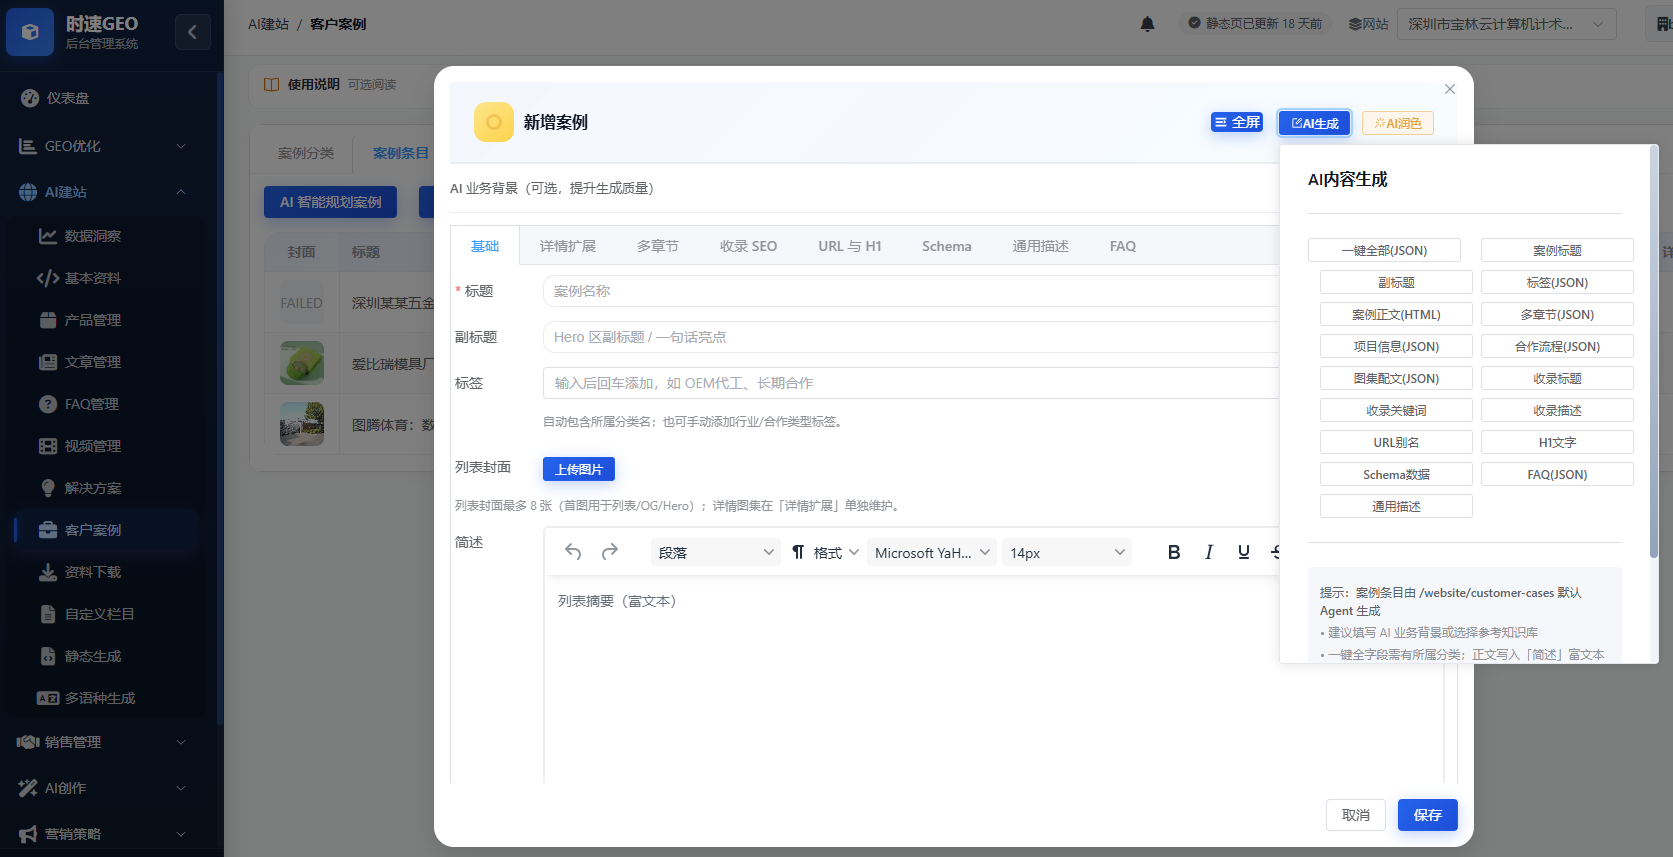This screenshot has width=1673, height=857.
Task: Click AI panel vertical scrollbar
Action: pyautogui.click(x=1654, y=352)
